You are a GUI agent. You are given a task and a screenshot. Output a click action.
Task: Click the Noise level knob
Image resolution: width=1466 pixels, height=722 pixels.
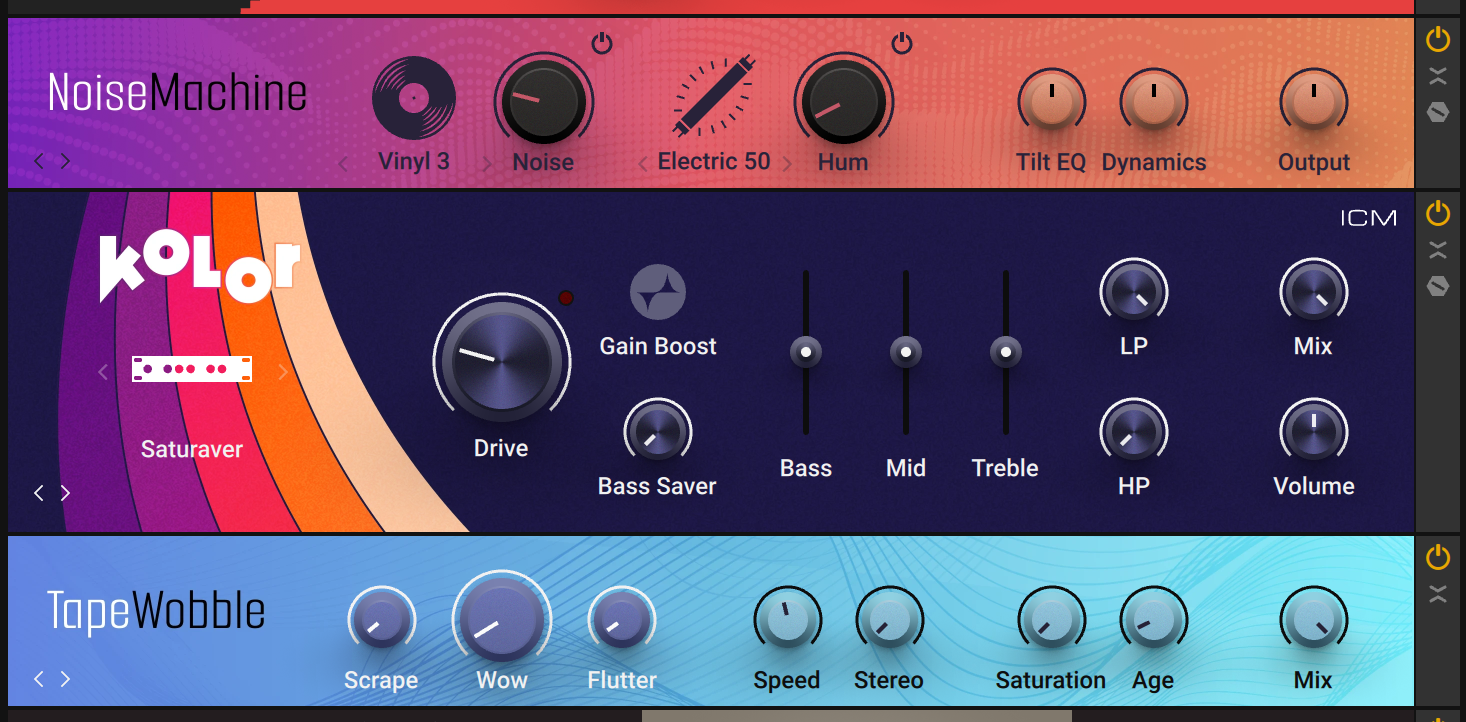coord(543,101)
